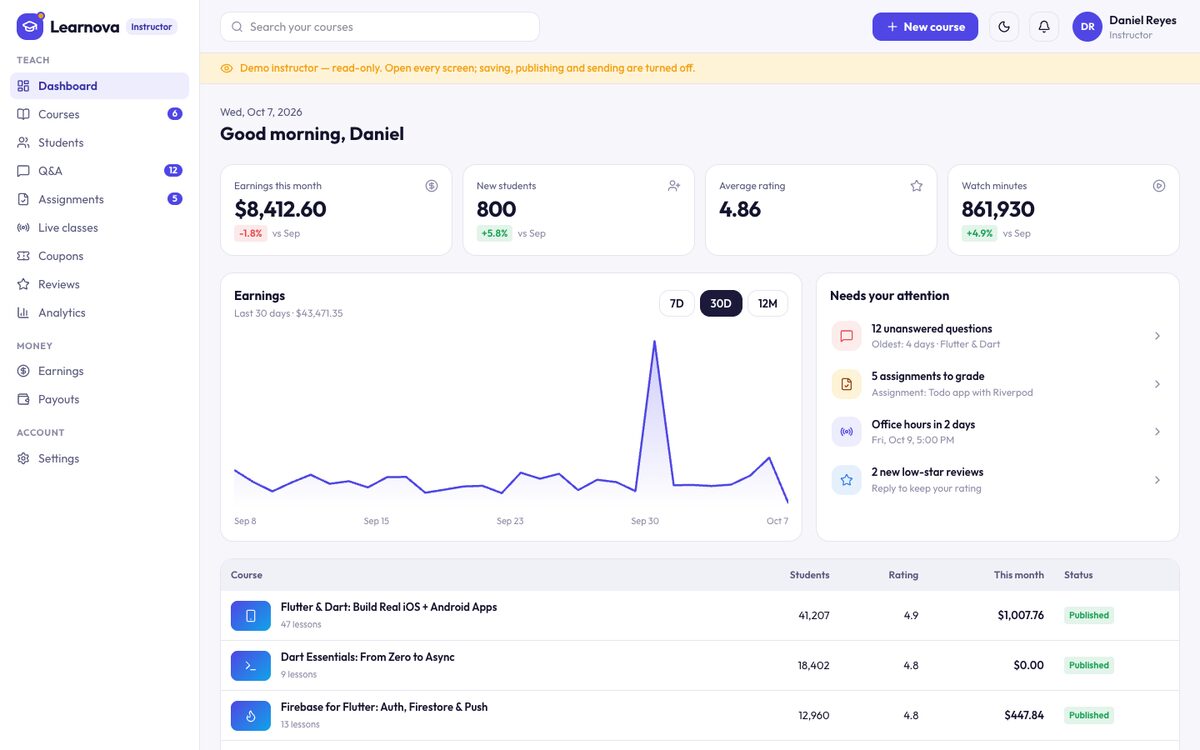Click the dollar icon in Earnings card

[x=431, y=186]
